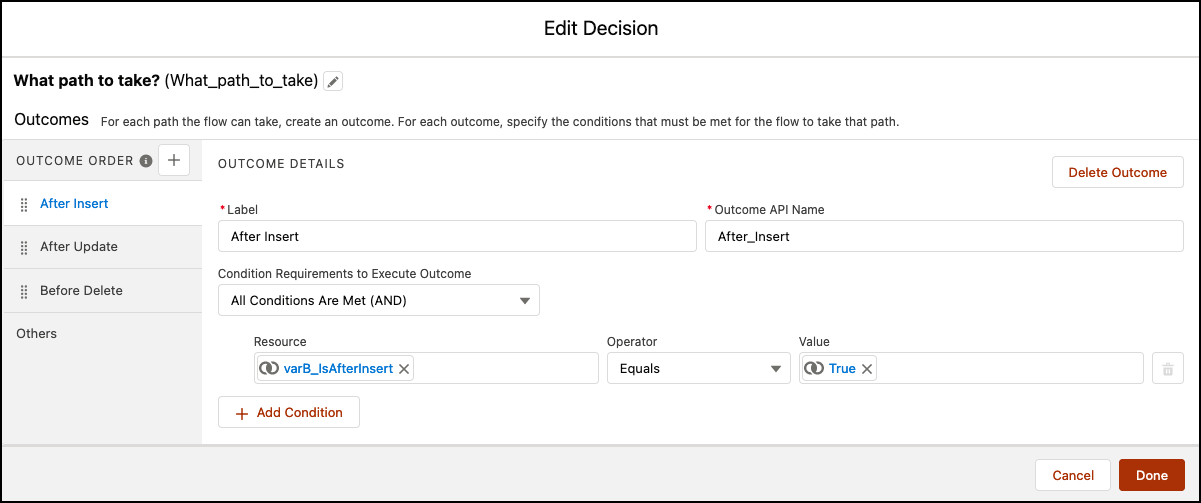
Task: Click the Cancel button
Action: [x=1073, y=475]
